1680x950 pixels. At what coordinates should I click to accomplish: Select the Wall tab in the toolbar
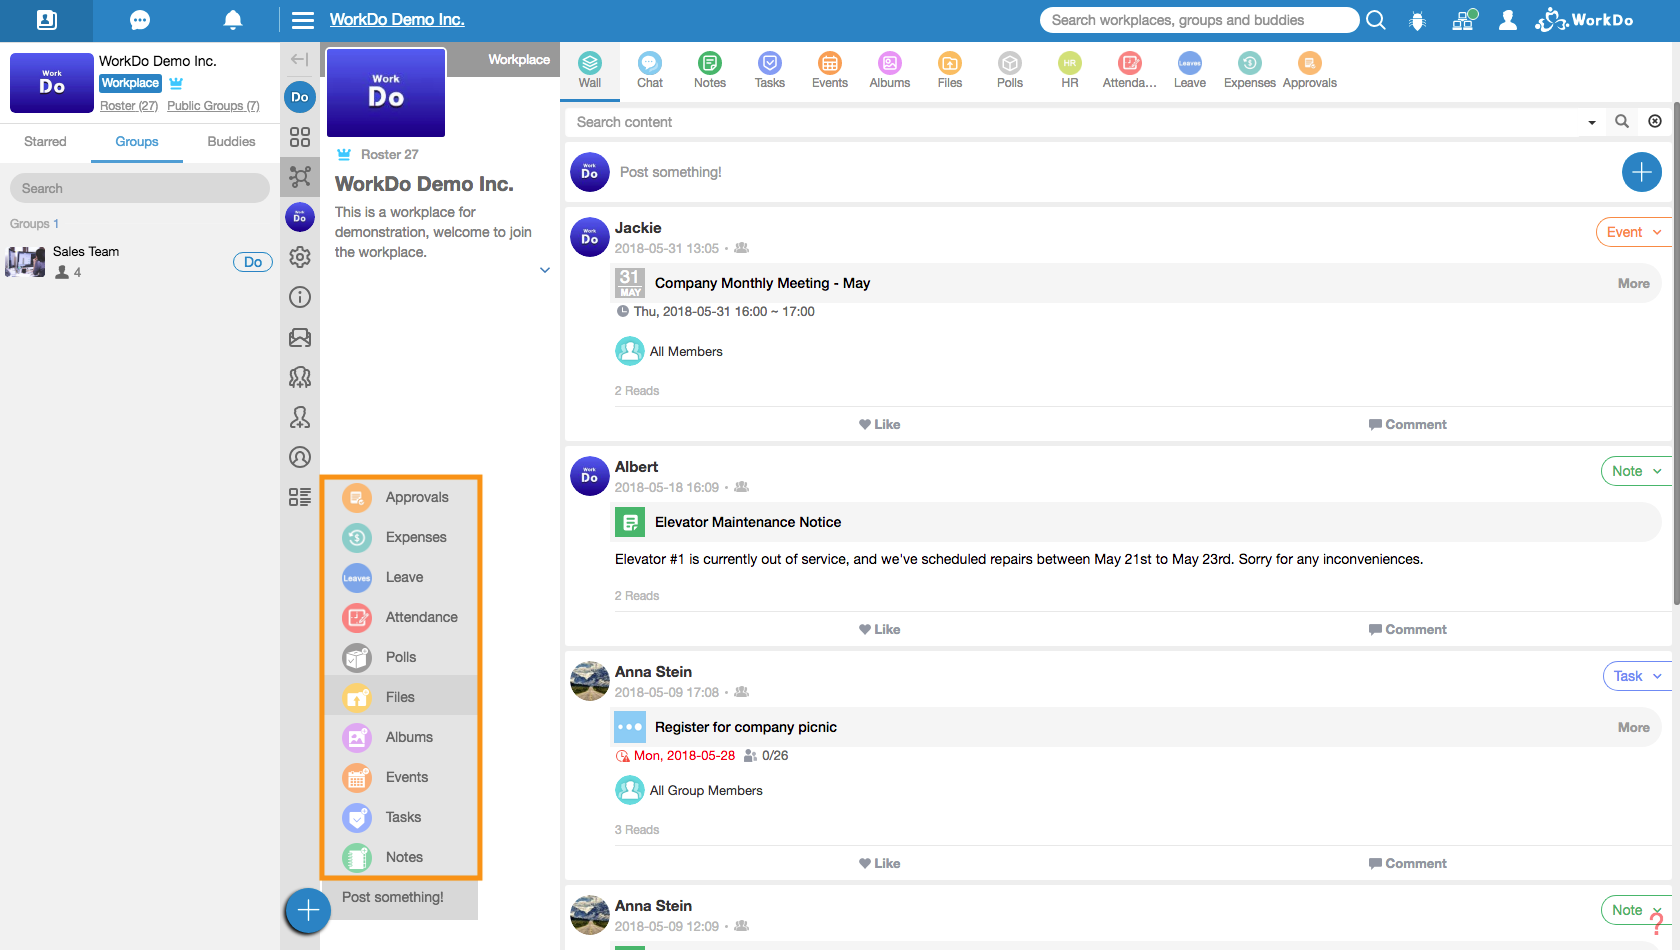(x=590, y=71)
